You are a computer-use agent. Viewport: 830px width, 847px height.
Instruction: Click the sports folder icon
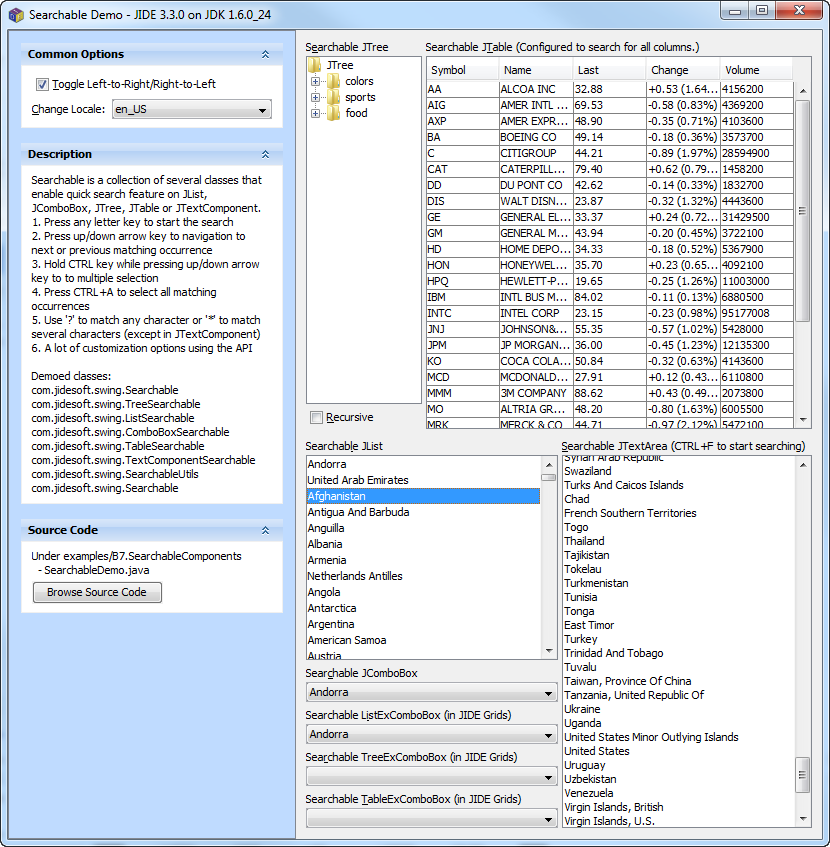pos(334,97)
